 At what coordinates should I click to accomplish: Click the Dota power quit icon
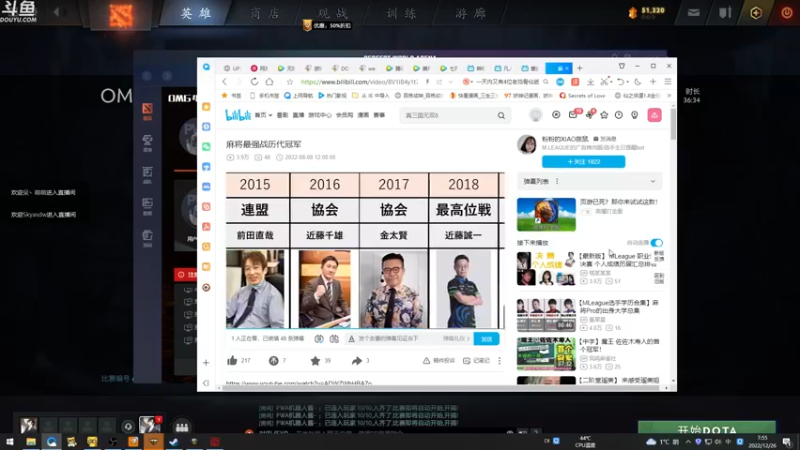pos(787,13)
